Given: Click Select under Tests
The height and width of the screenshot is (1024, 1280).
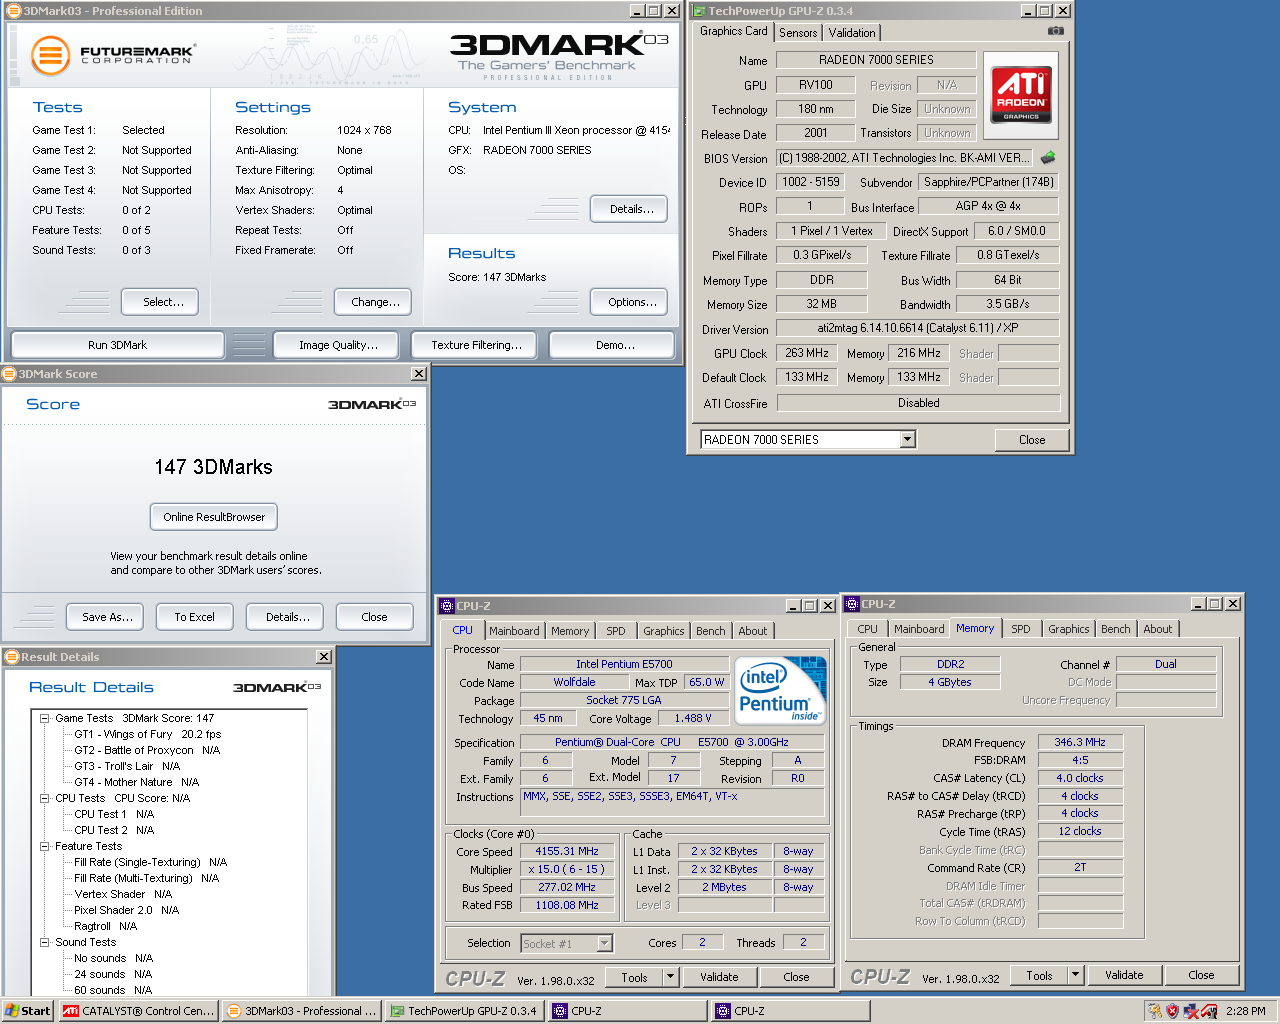Looking at the screenshot, I should pyautogui.click(x=160, y=302).
